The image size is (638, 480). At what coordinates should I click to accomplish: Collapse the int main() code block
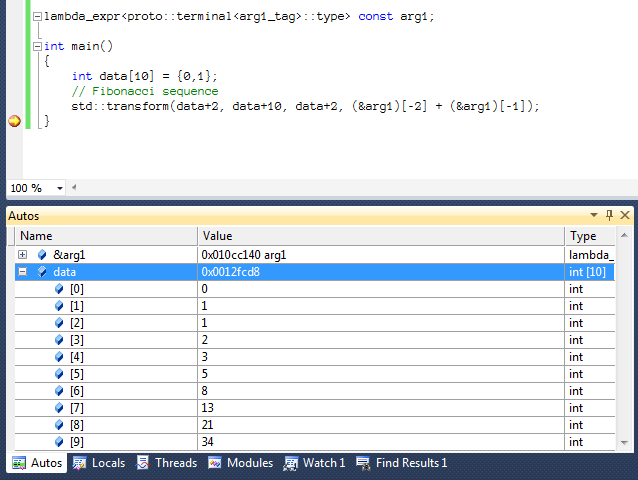[36, 46]
